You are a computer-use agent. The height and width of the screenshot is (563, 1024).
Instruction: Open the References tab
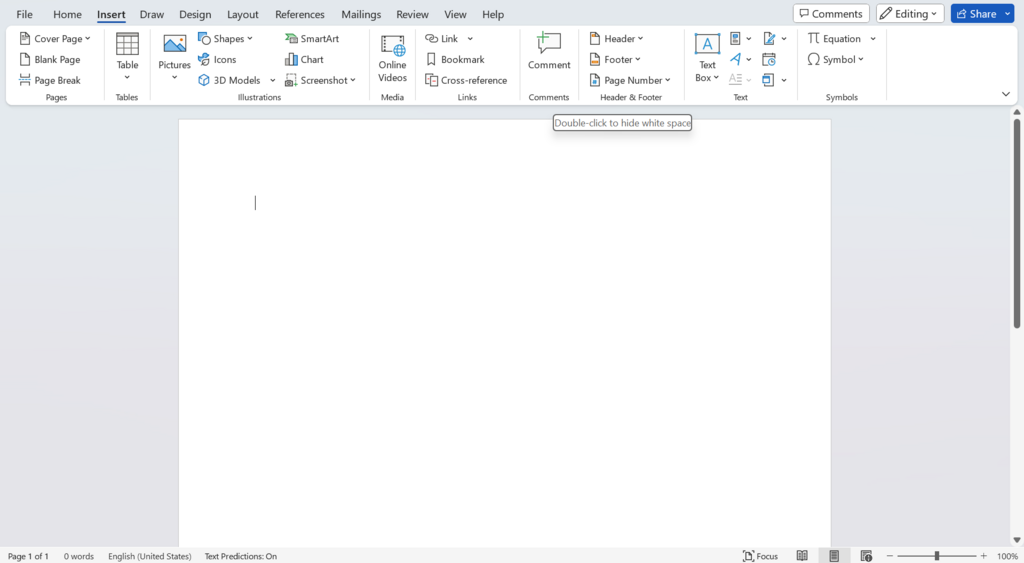[x=300, y=14]
